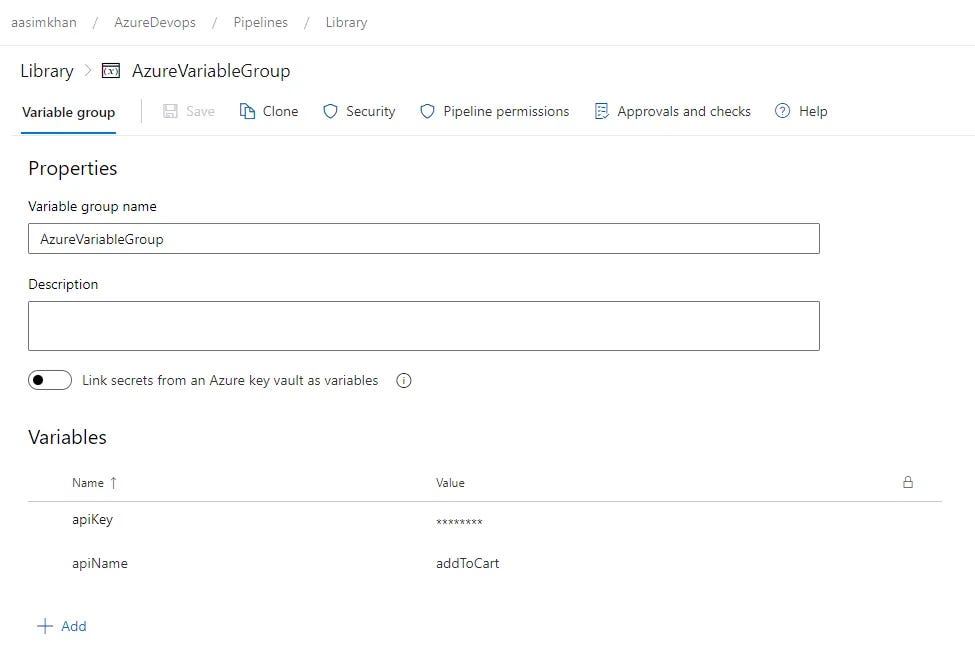Navigate to the aasimkhan organization breadcrumb
Screen dimensions: 975x666
pos(43,21)
